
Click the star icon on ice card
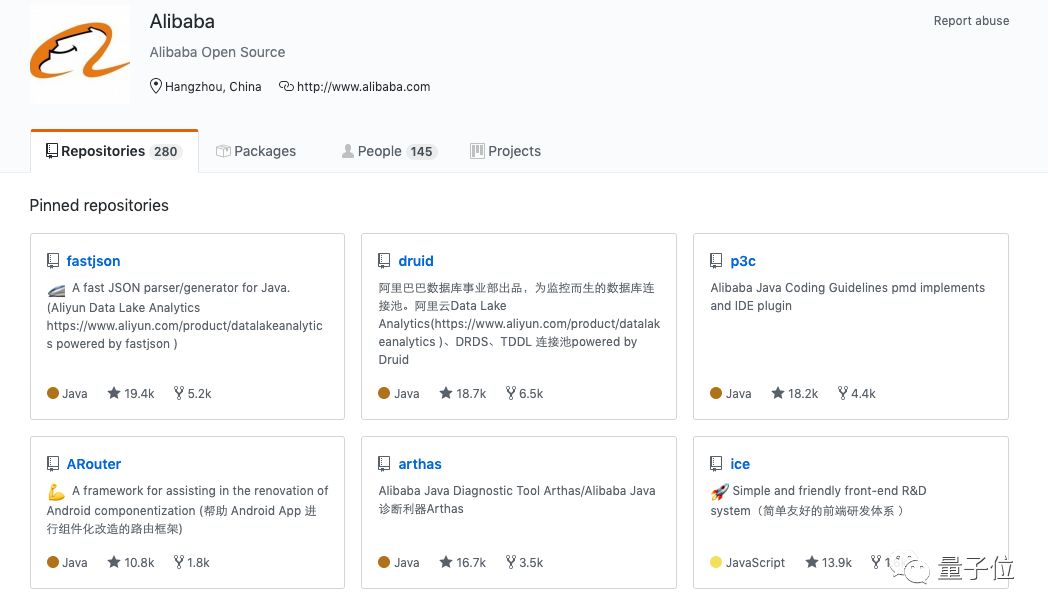point(812,563)
